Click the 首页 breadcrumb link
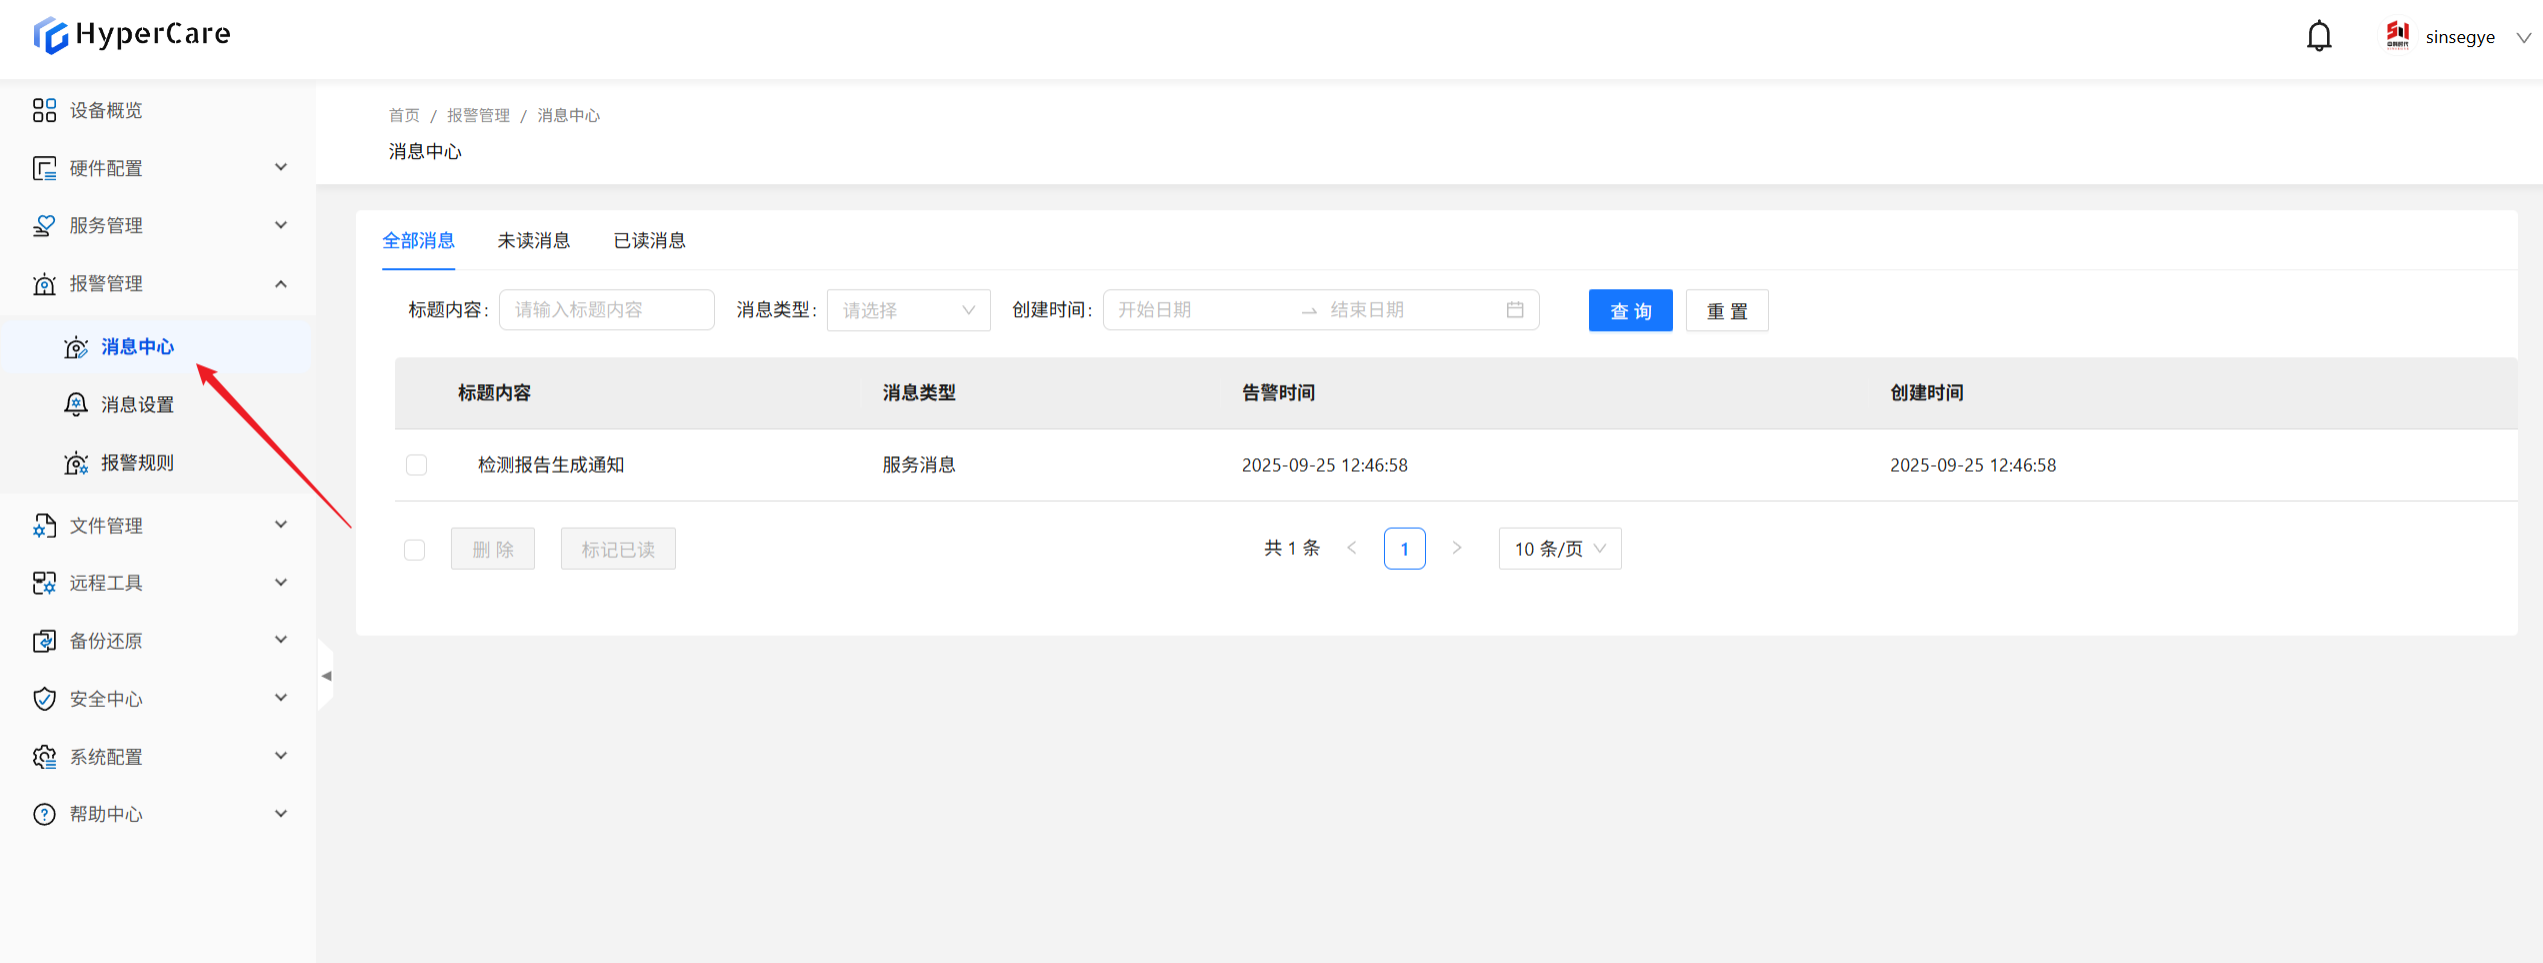The width and height of the screenshot is (2543, 963). [x=404, y=116]
